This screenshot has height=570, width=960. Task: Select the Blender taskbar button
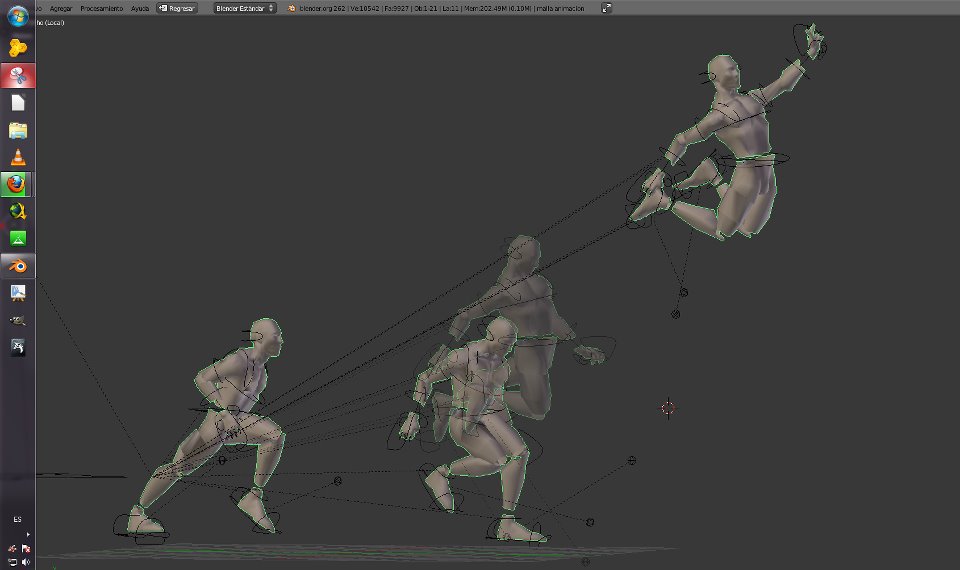point(18,266)
